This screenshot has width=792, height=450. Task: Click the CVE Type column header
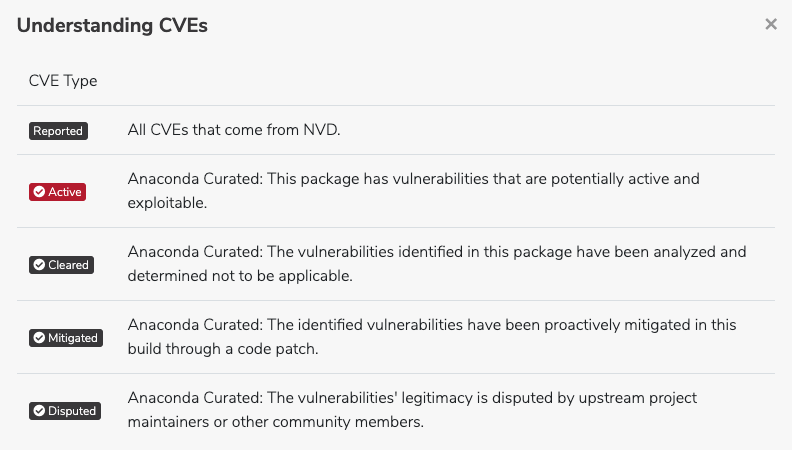63,81
